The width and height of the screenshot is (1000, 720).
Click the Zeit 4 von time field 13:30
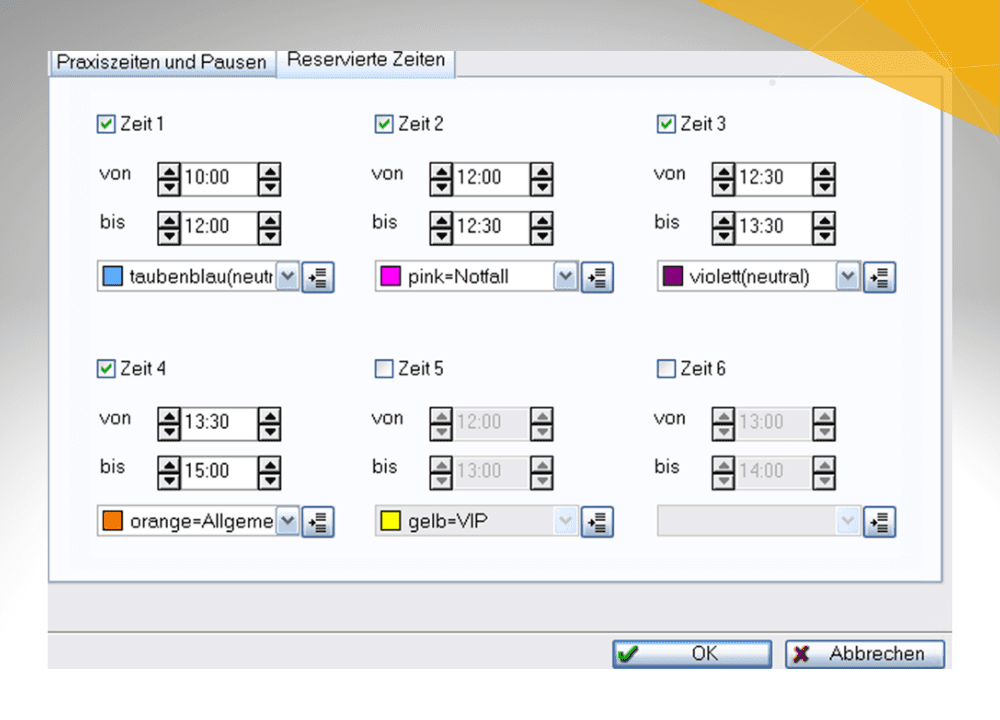coord(219,422)
